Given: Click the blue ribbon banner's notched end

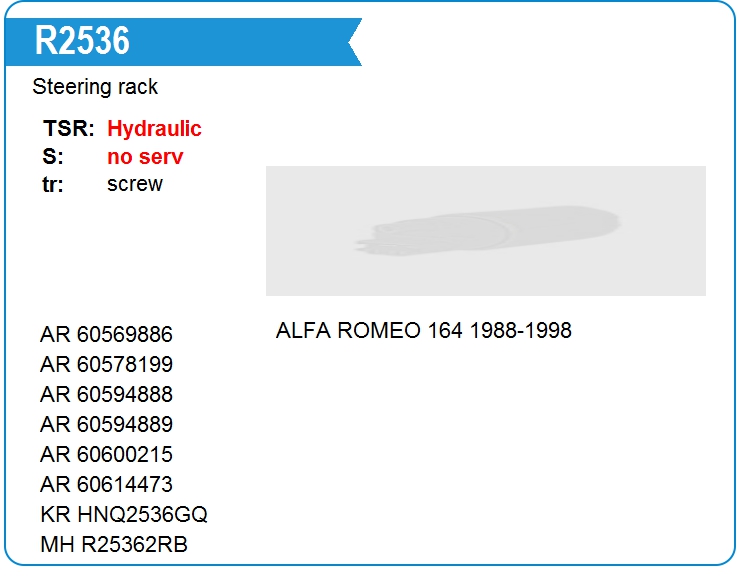Looking at the screenshot, I should coord(354,42).
